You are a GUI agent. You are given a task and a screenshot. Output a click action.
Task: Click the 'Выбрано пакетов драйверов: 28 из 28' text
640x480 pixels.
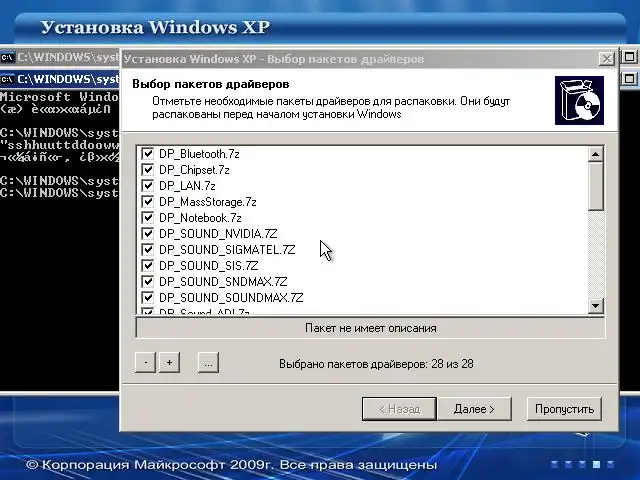376,364
